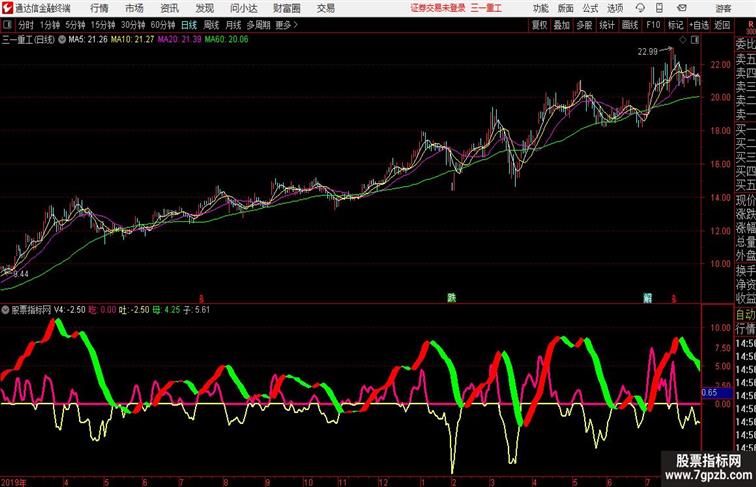Click the 通达信 red logo icon
756x487 pixels.
(x=7, y=8)
